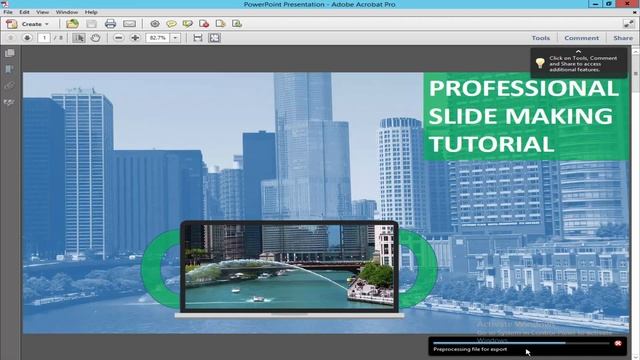
Task: Open the Help menu
Action: coord(91,12)
